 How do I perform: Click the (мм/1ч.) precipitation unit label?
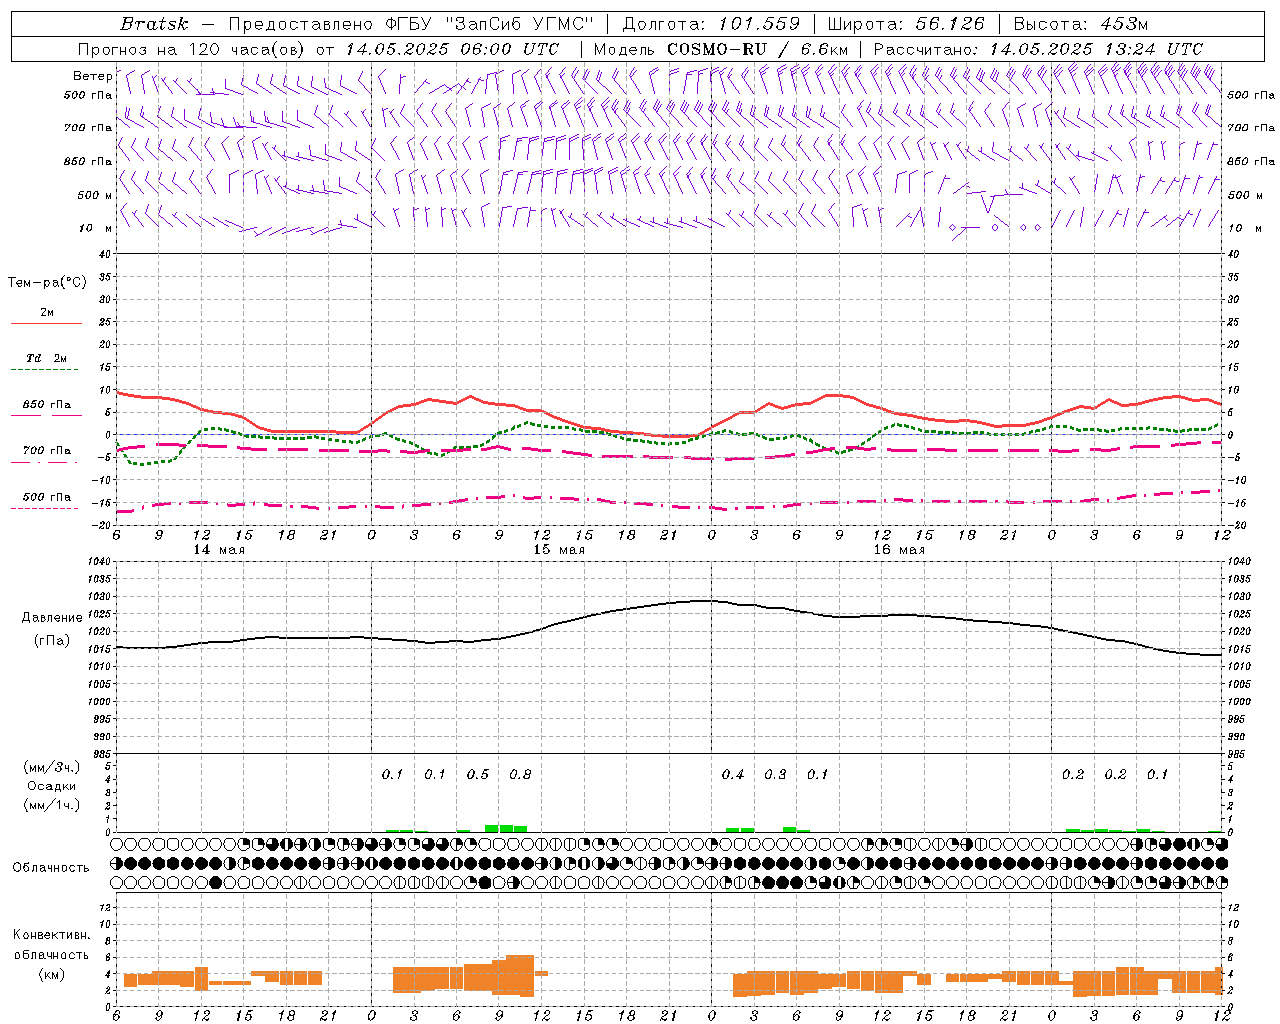tap(50, 805)
